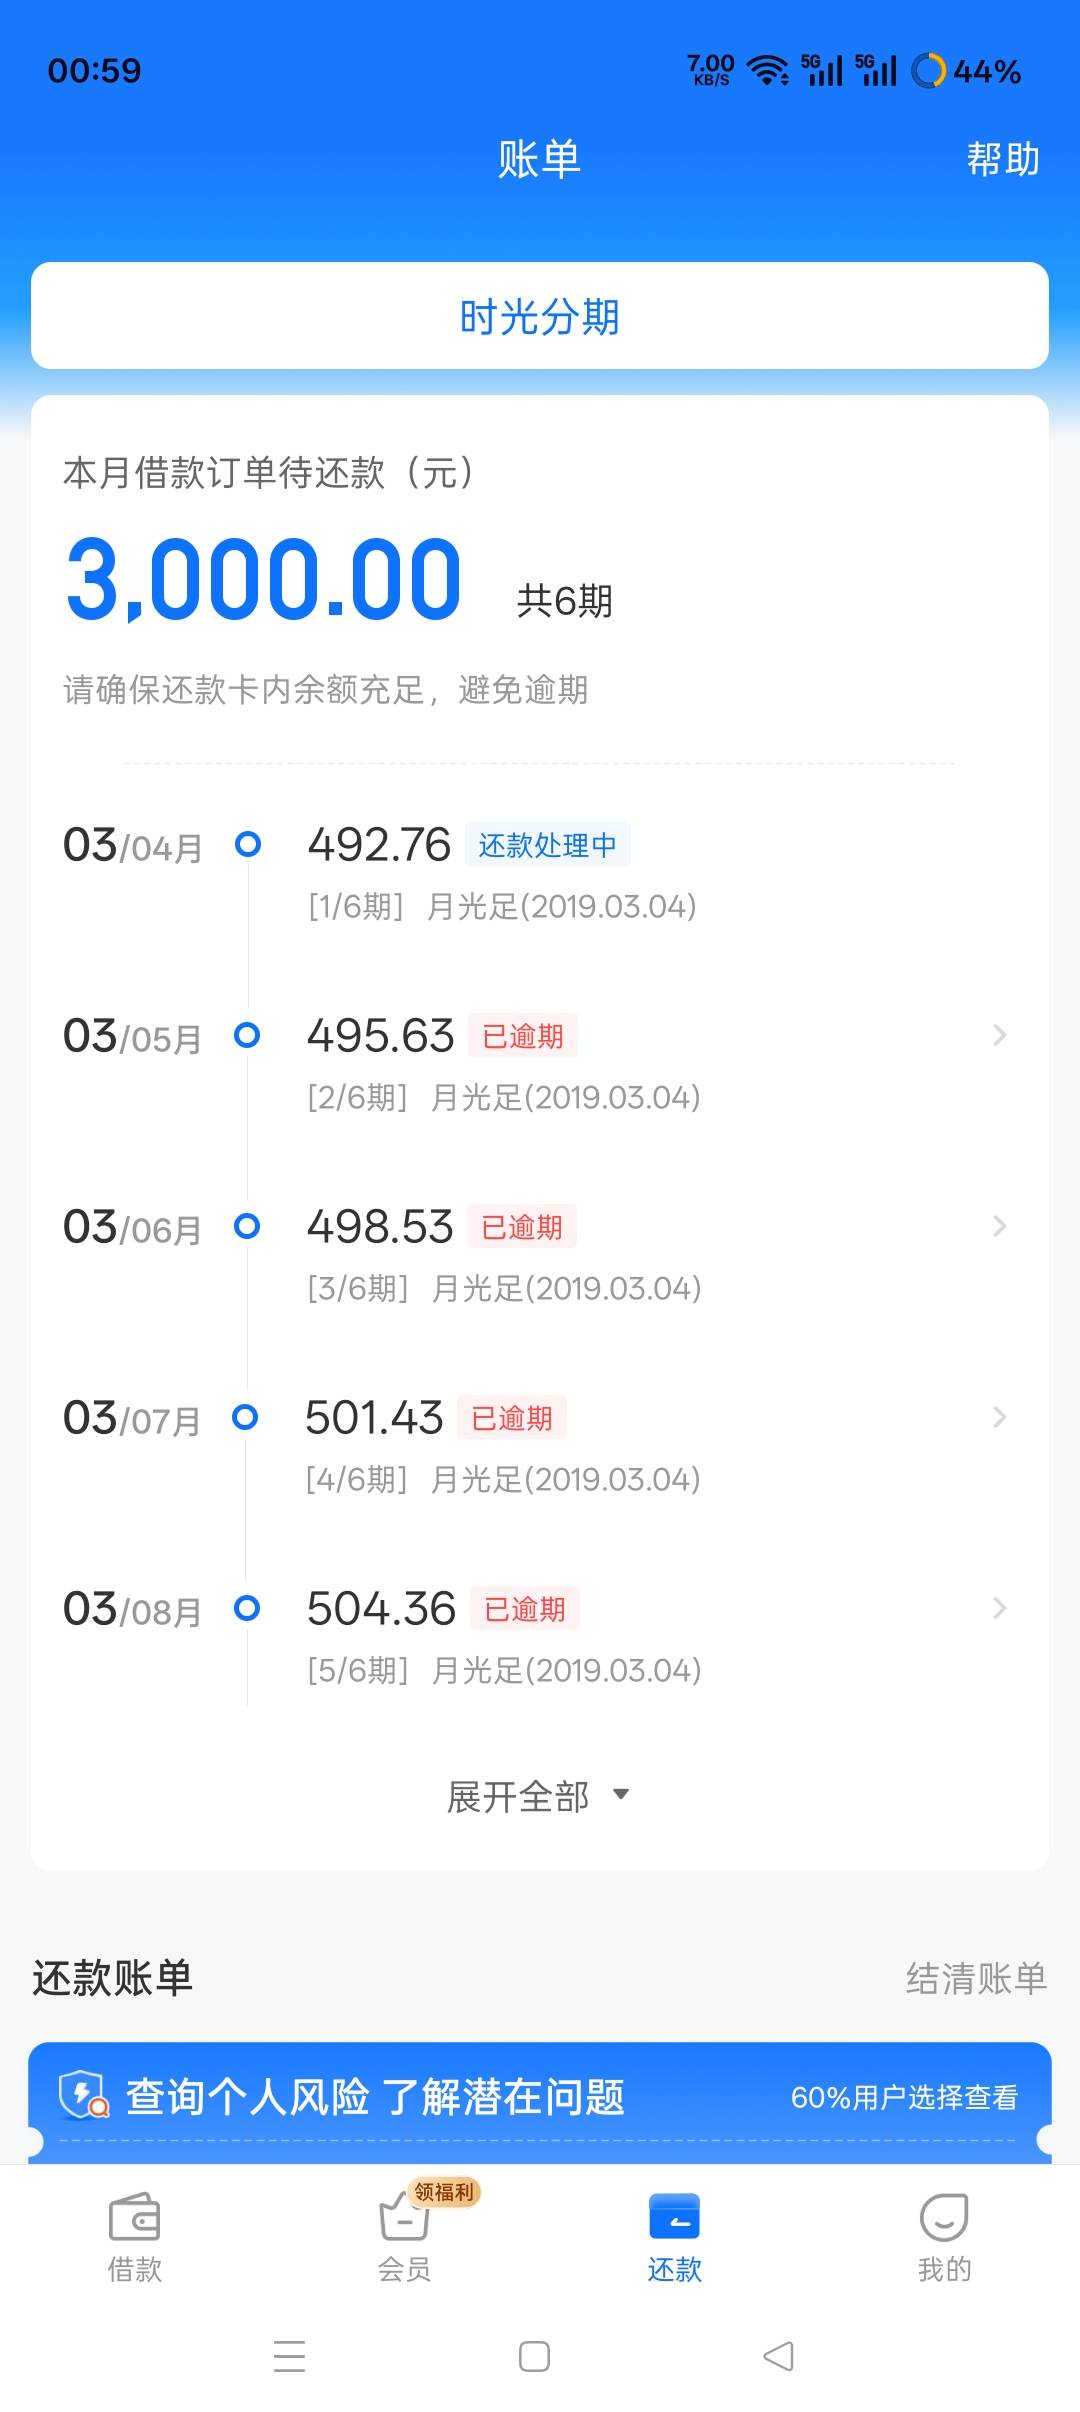Viewport: 1080px width, 2412px height.
Task: Select timeline marker for 03/04月 installment
Action: [x=248, y=844]
